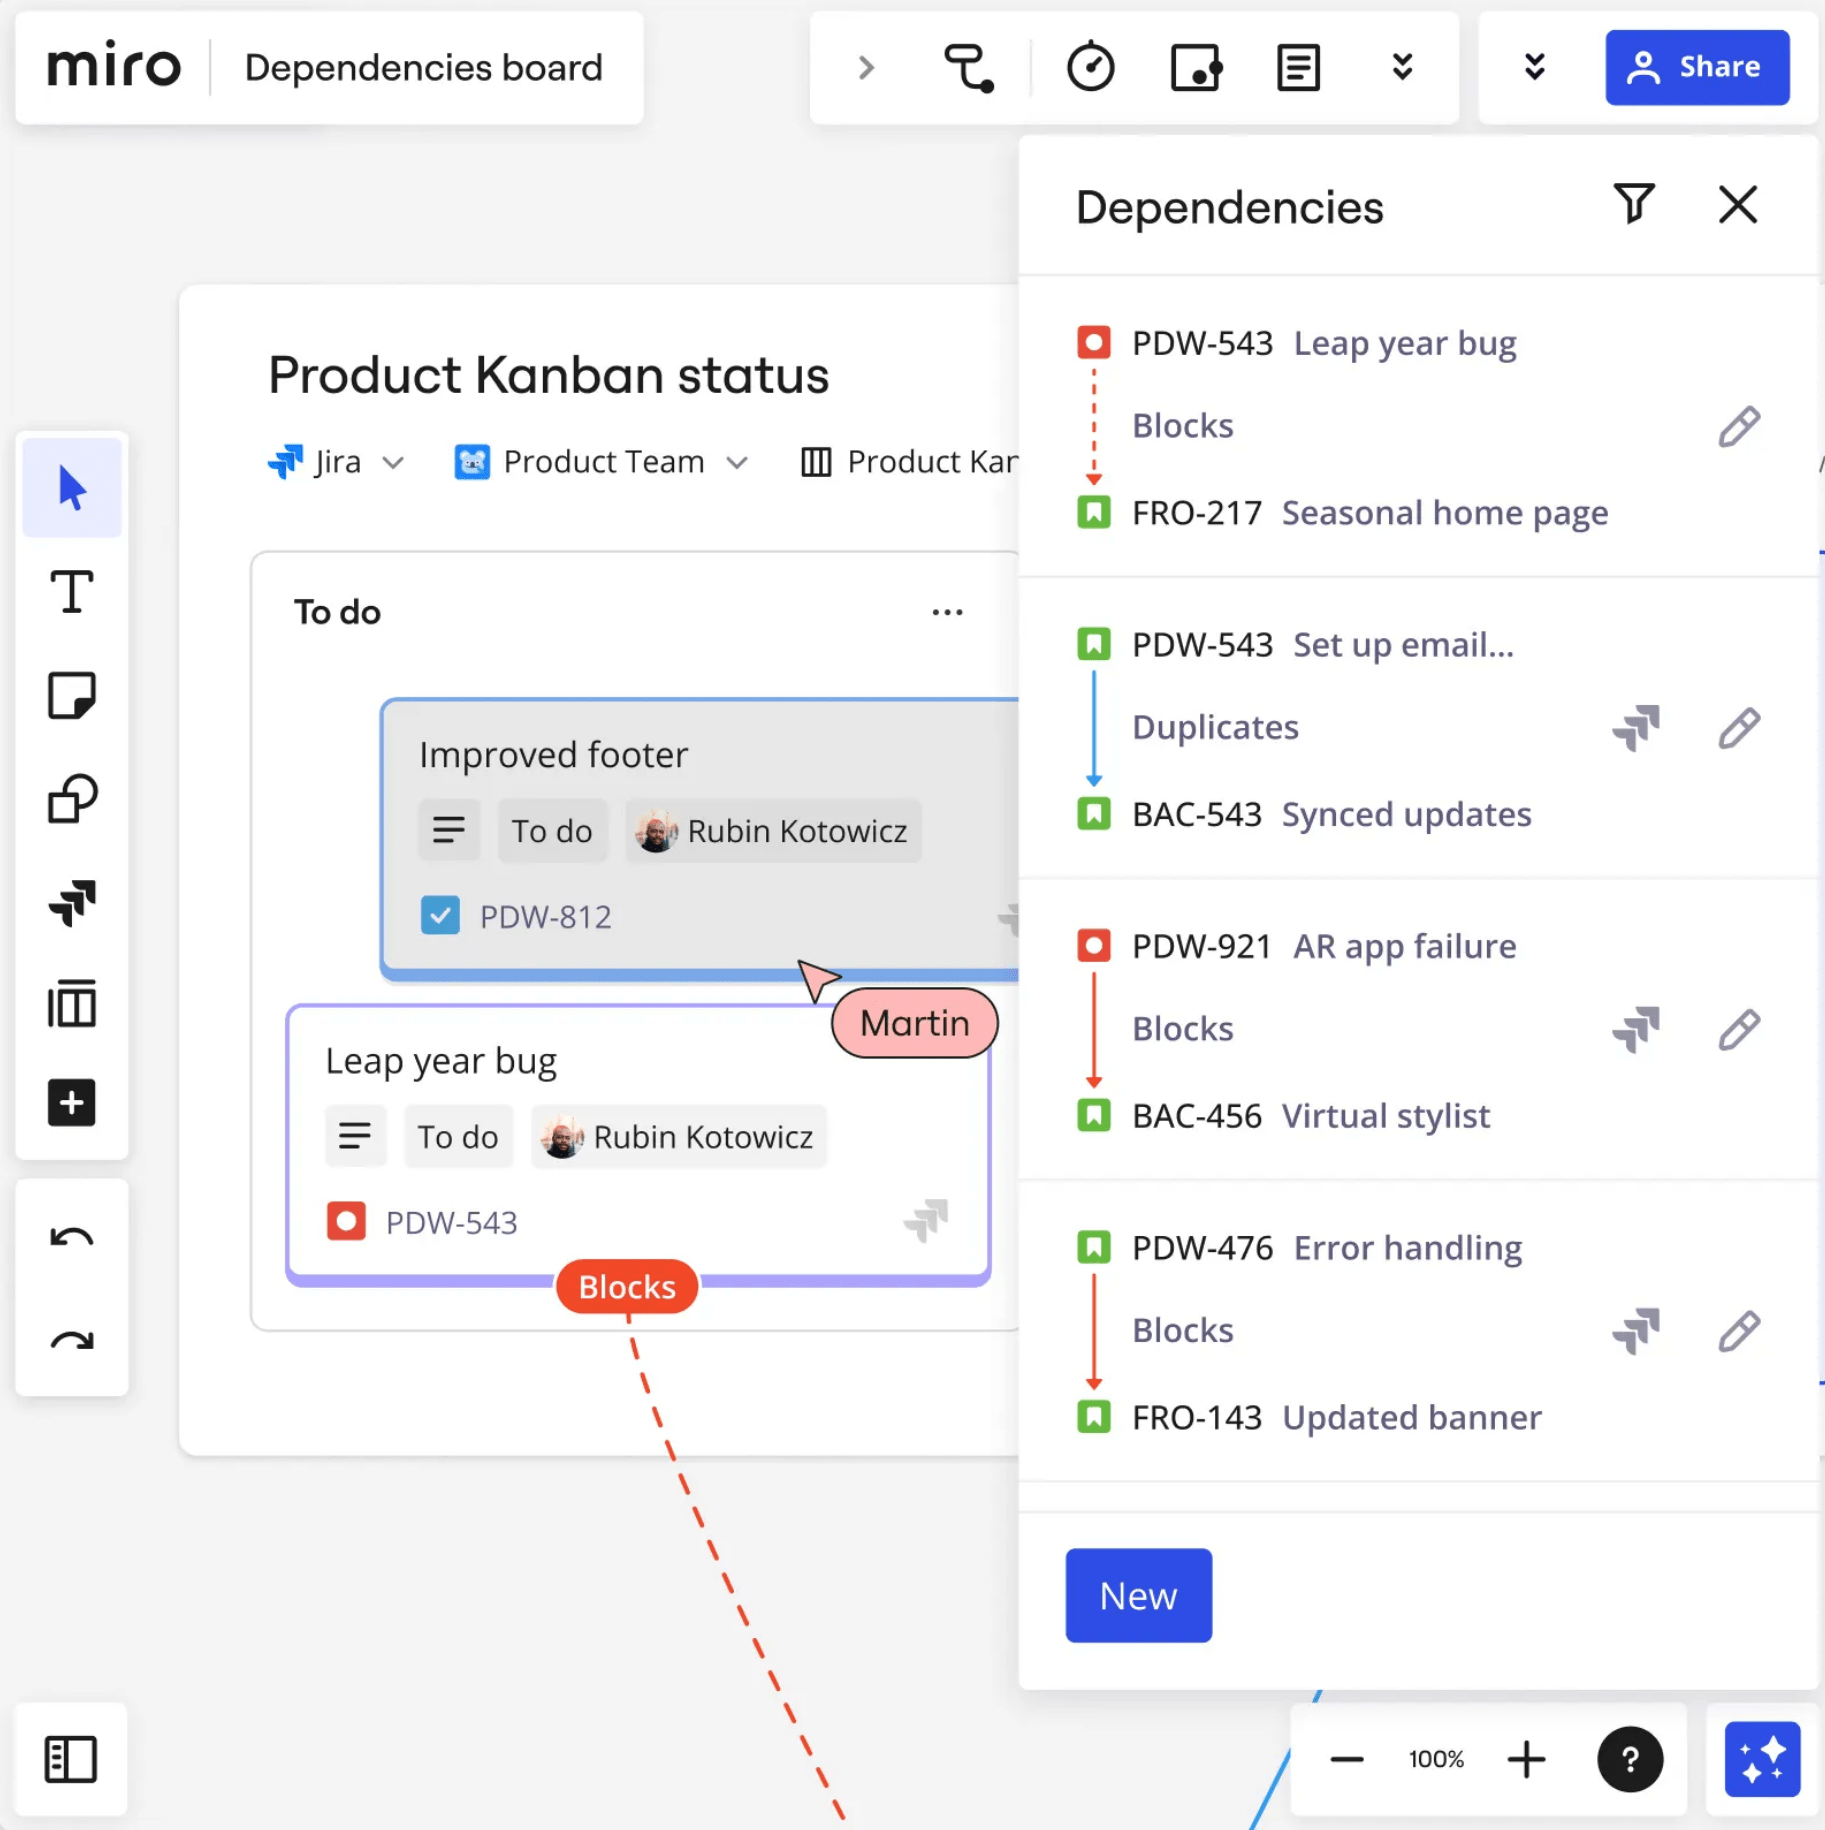Viewport: 1825px width, 1830px height.
Task: Click the timer icon in the top toolbar
Action: click(x=1090, y=67)
